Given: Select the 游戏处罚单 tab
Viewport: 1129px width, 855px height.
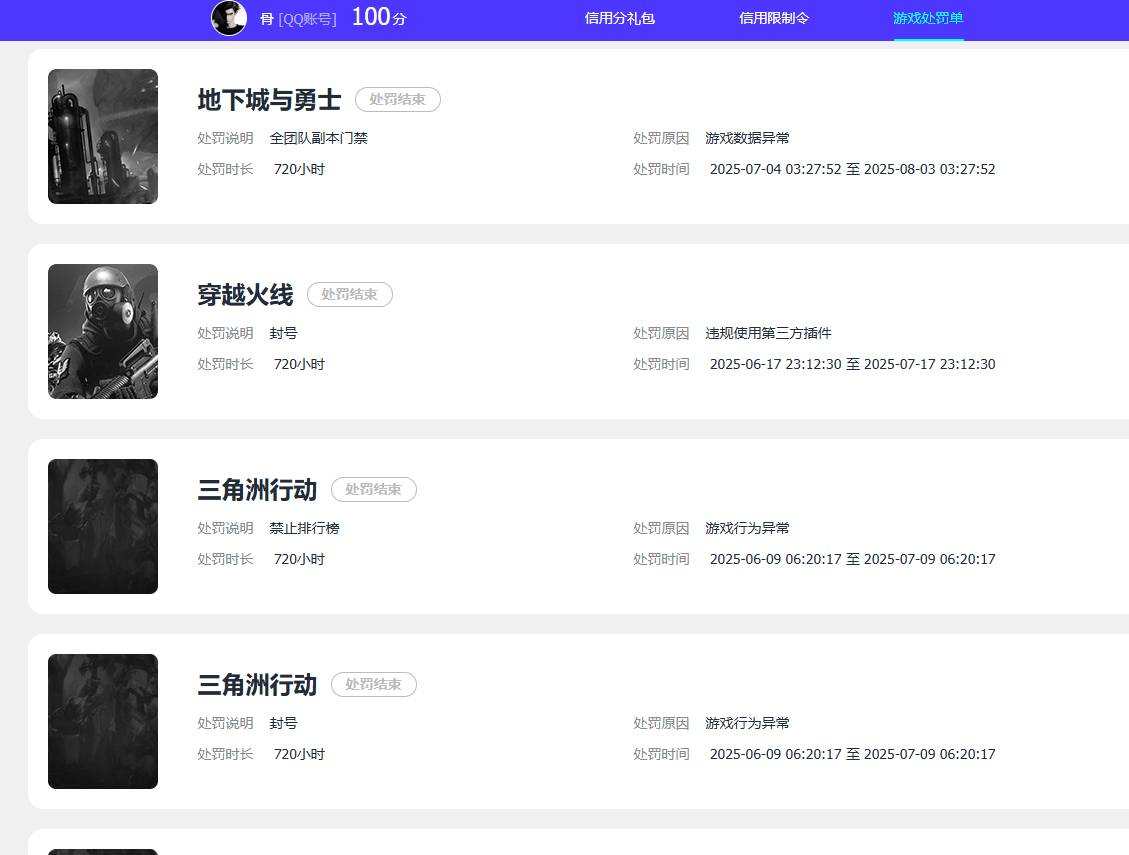Looking at the screenshot, I should pos(928,18).
